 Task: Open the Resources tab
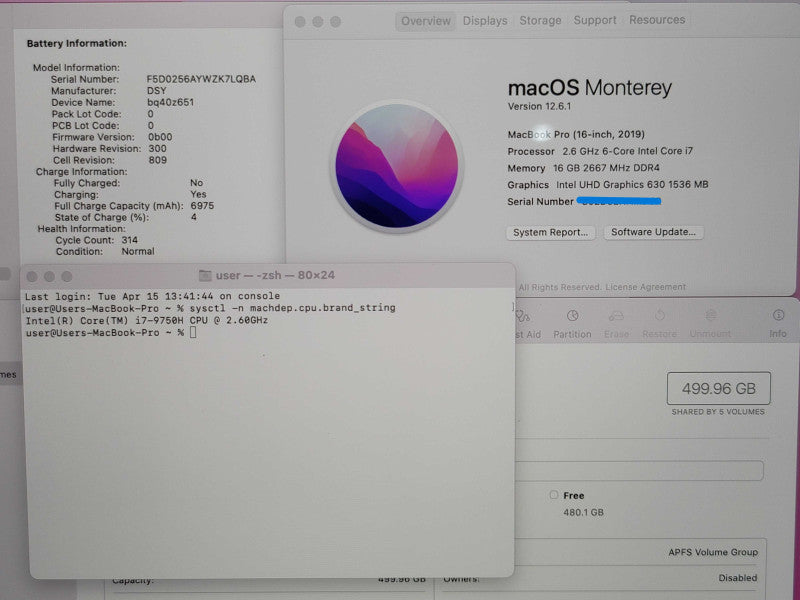[657, 19]
